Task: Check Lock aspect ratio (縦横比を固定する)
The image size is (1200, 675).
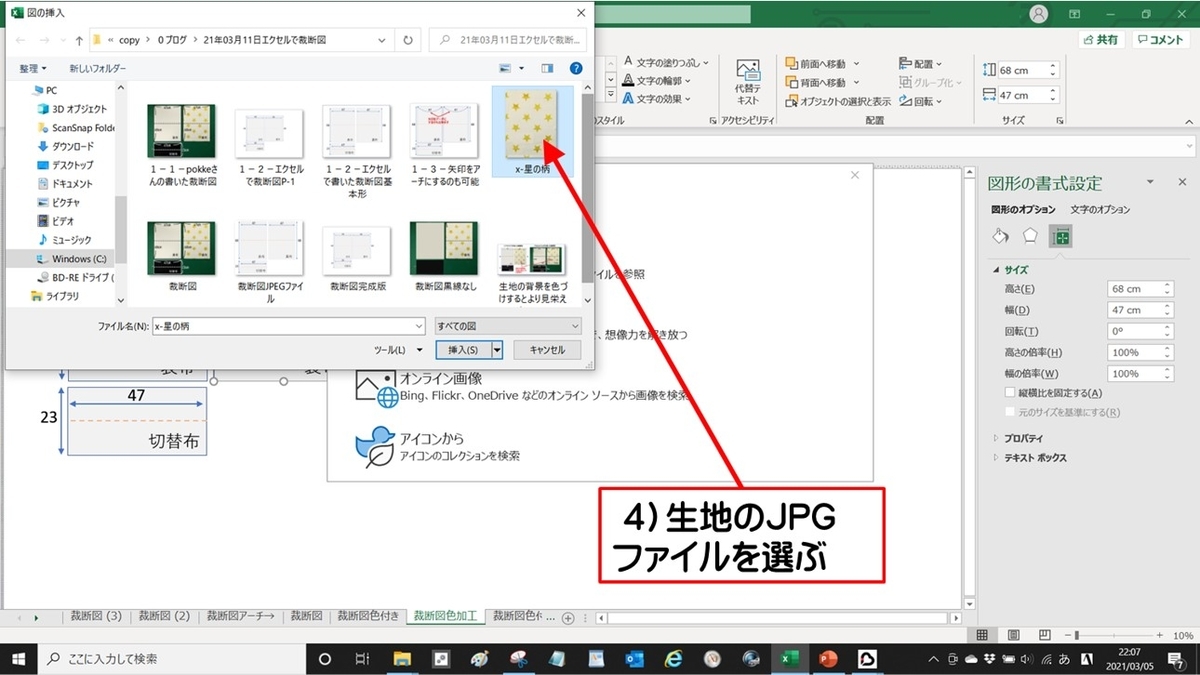Action: pyautogui.click(x=1010, y=393)
